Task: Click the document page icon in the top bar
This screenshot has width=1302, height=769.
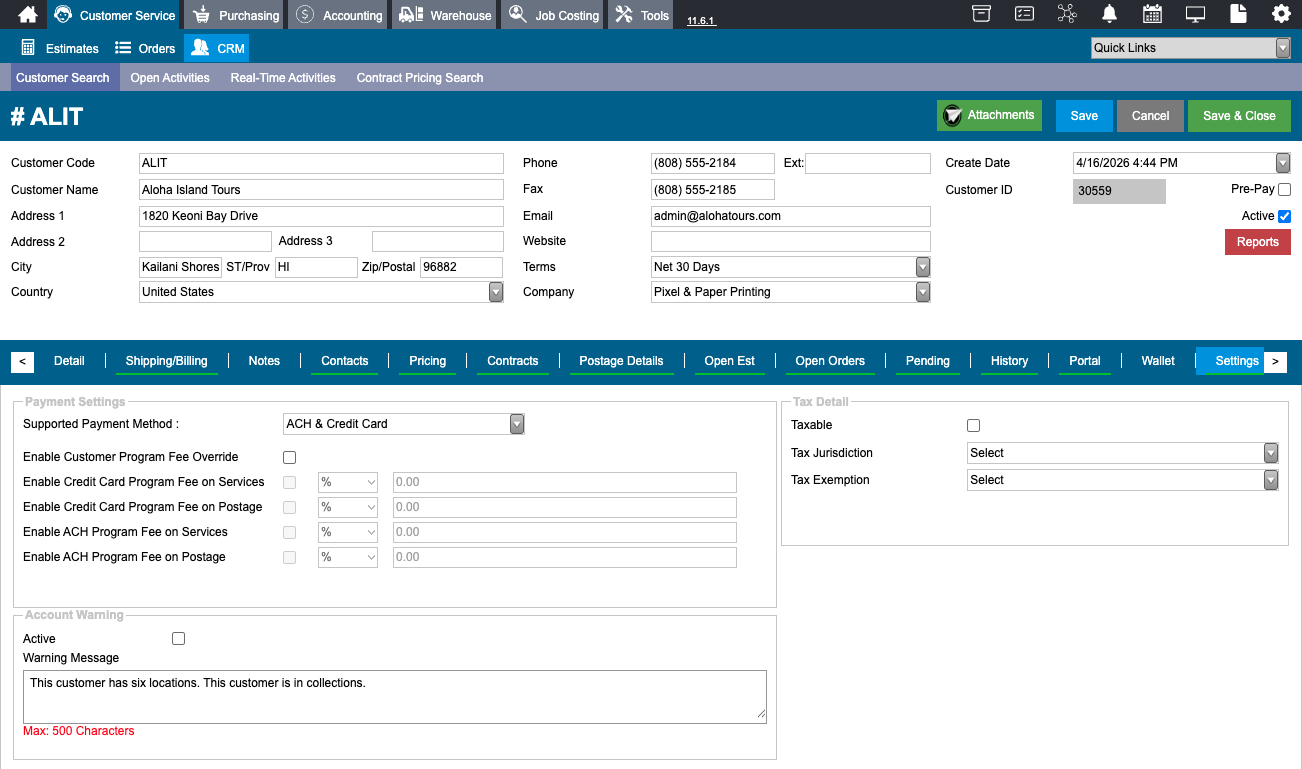Action: 1238,14
